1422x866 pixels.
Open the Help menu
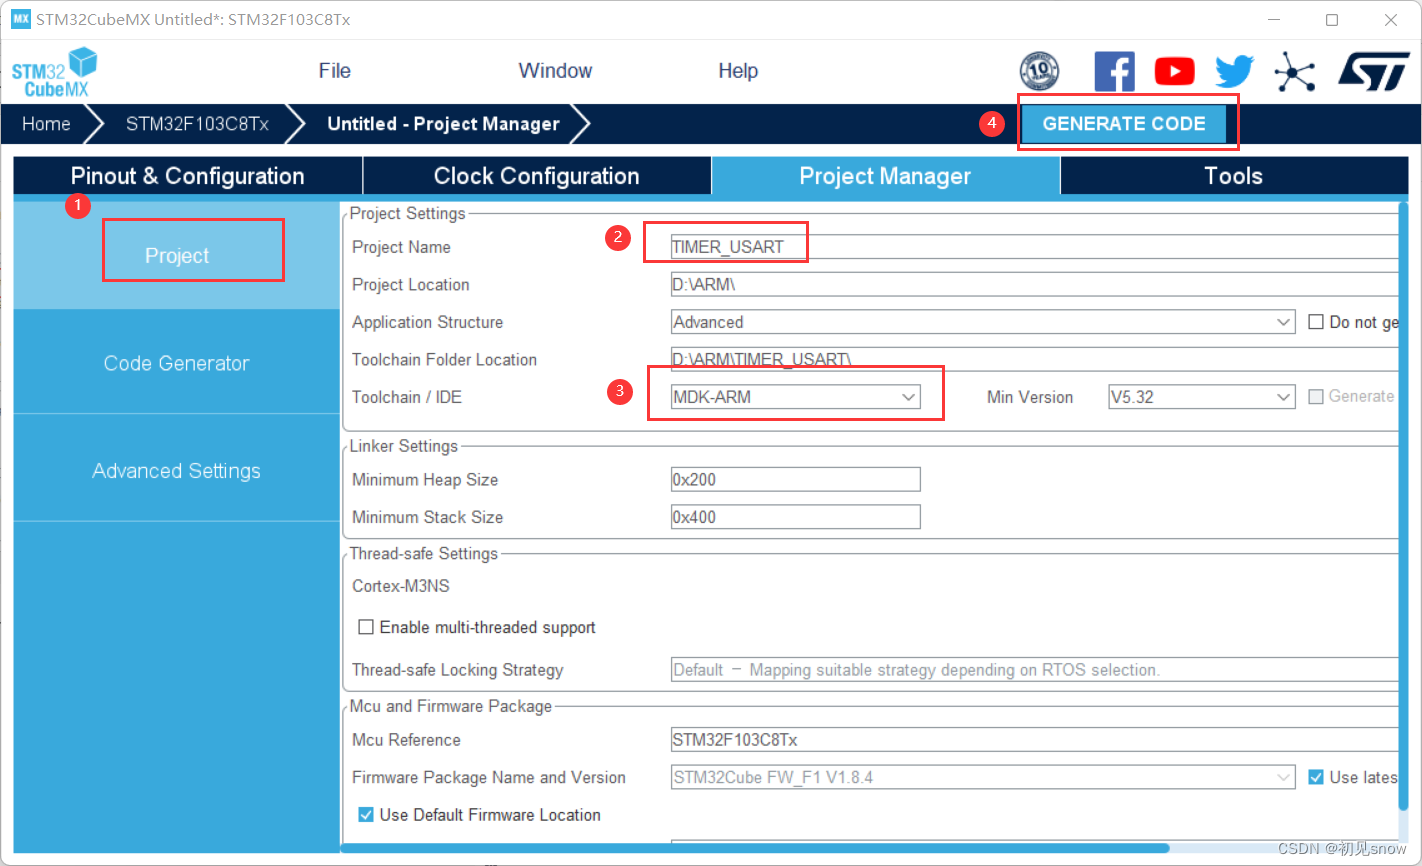738,71
